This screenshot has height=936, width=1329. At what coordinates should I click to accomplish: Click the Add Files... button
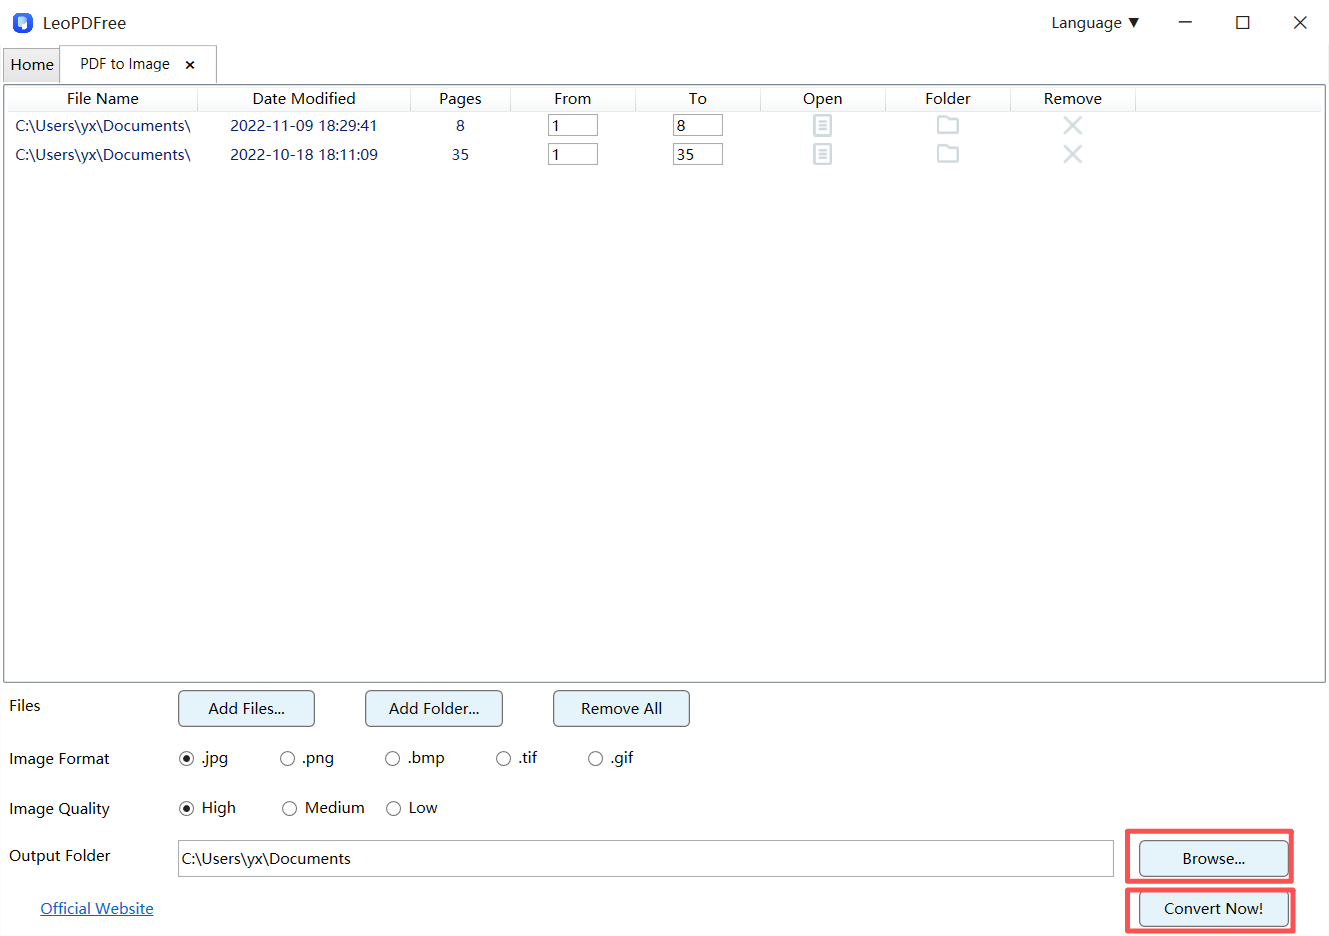click(246, 709)
